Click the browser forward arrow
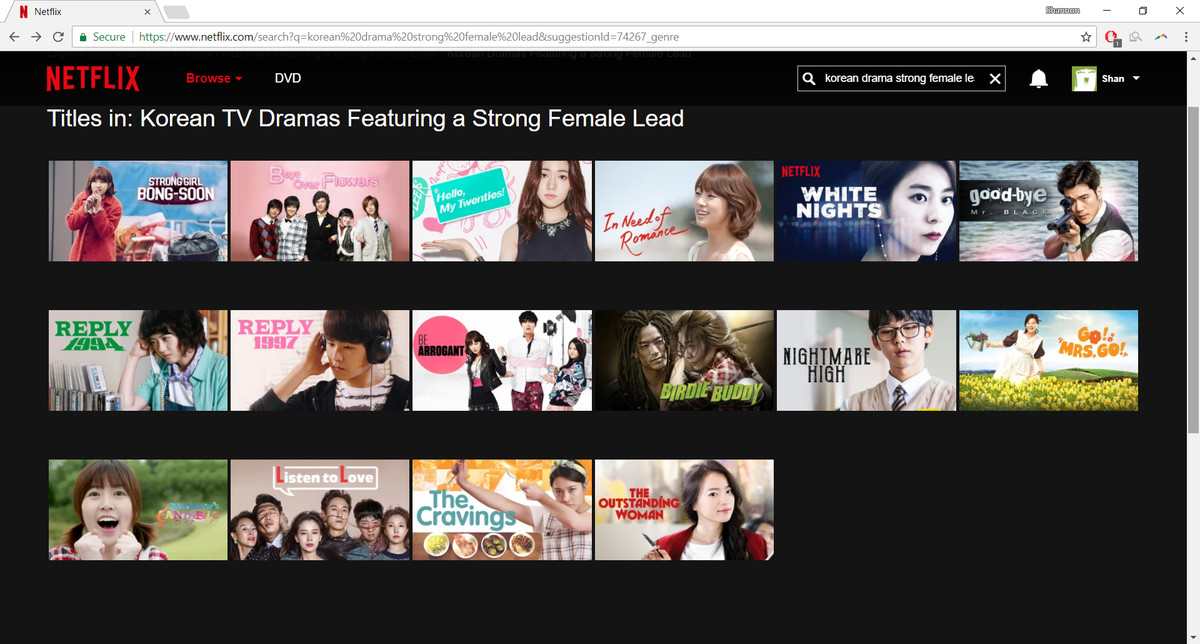The width and height of the screenshot is (1200, 644). (36, 37)
